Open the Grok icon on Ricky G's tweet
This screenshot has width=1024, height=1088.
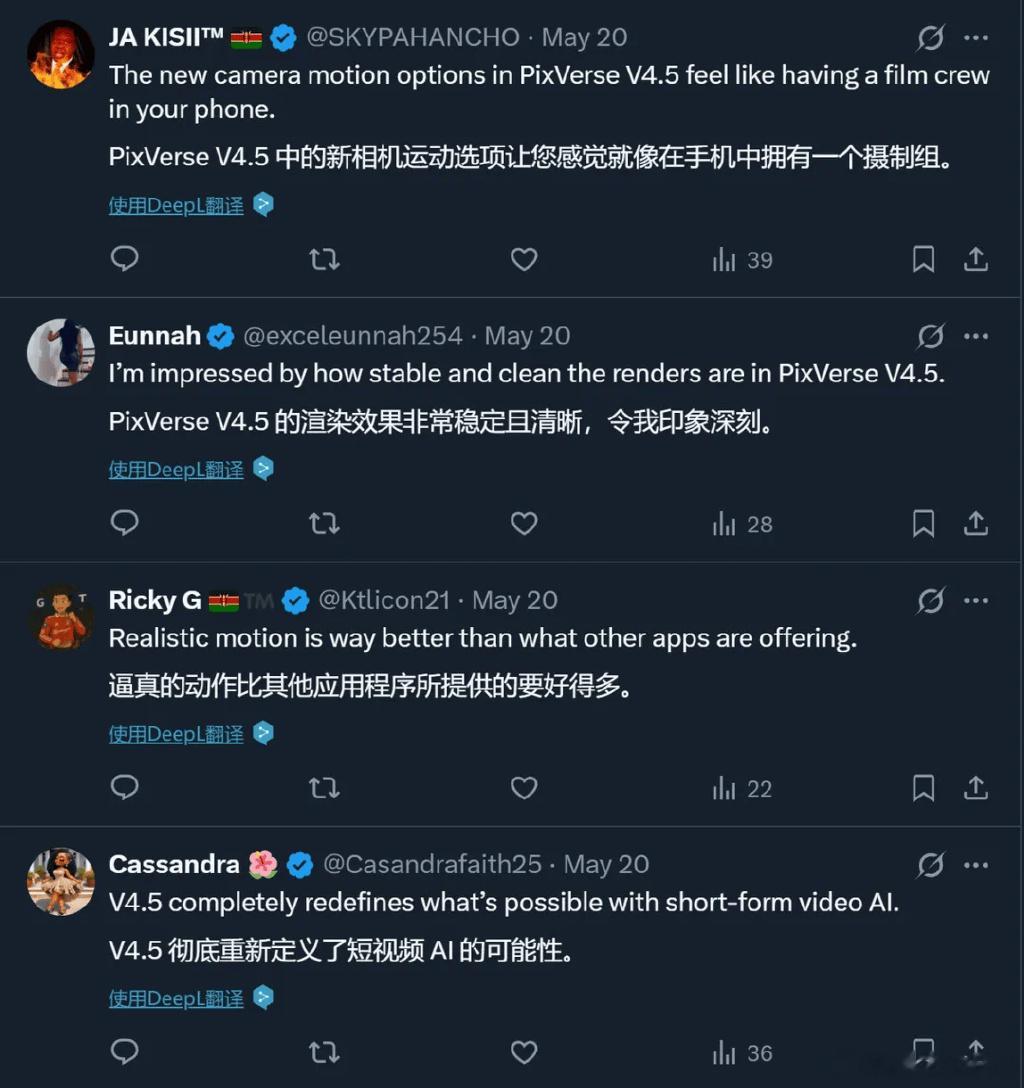pyautogui.click(x=930, y=600)
